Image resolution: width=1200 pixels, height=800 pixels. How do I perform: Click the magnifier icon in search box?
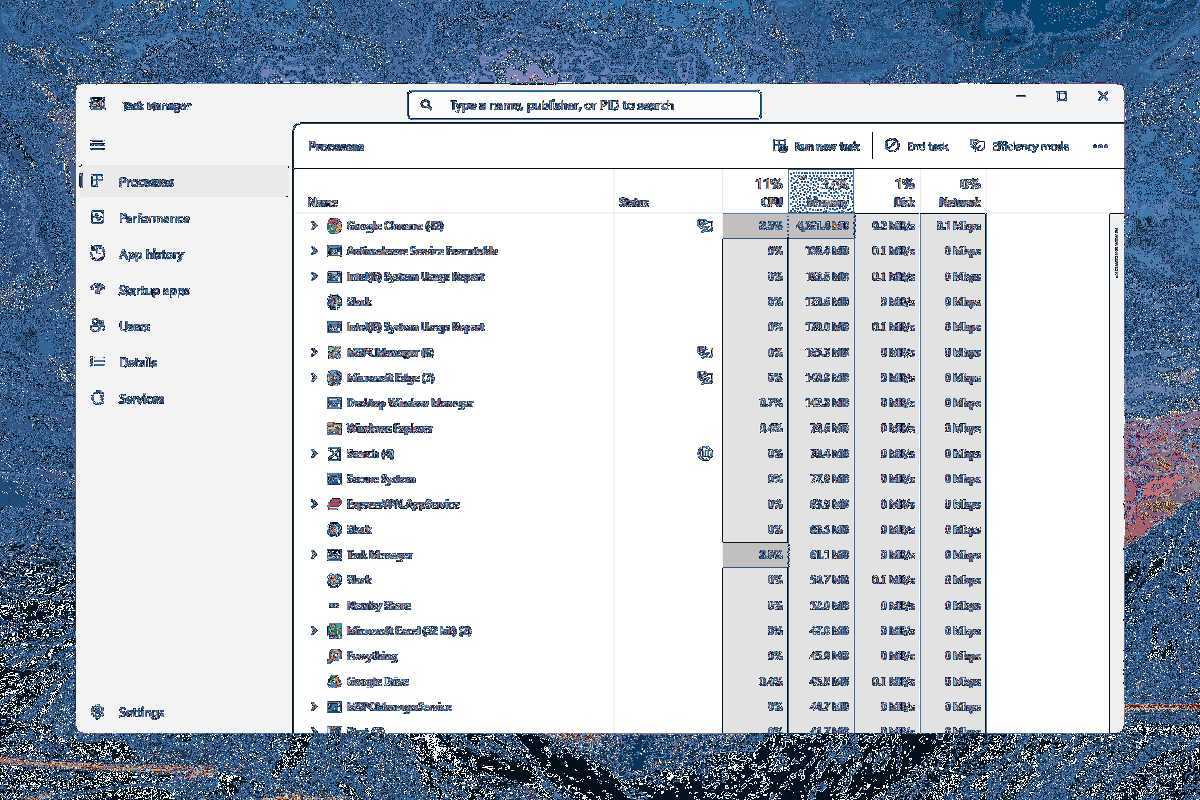click(x=426, y=105)
